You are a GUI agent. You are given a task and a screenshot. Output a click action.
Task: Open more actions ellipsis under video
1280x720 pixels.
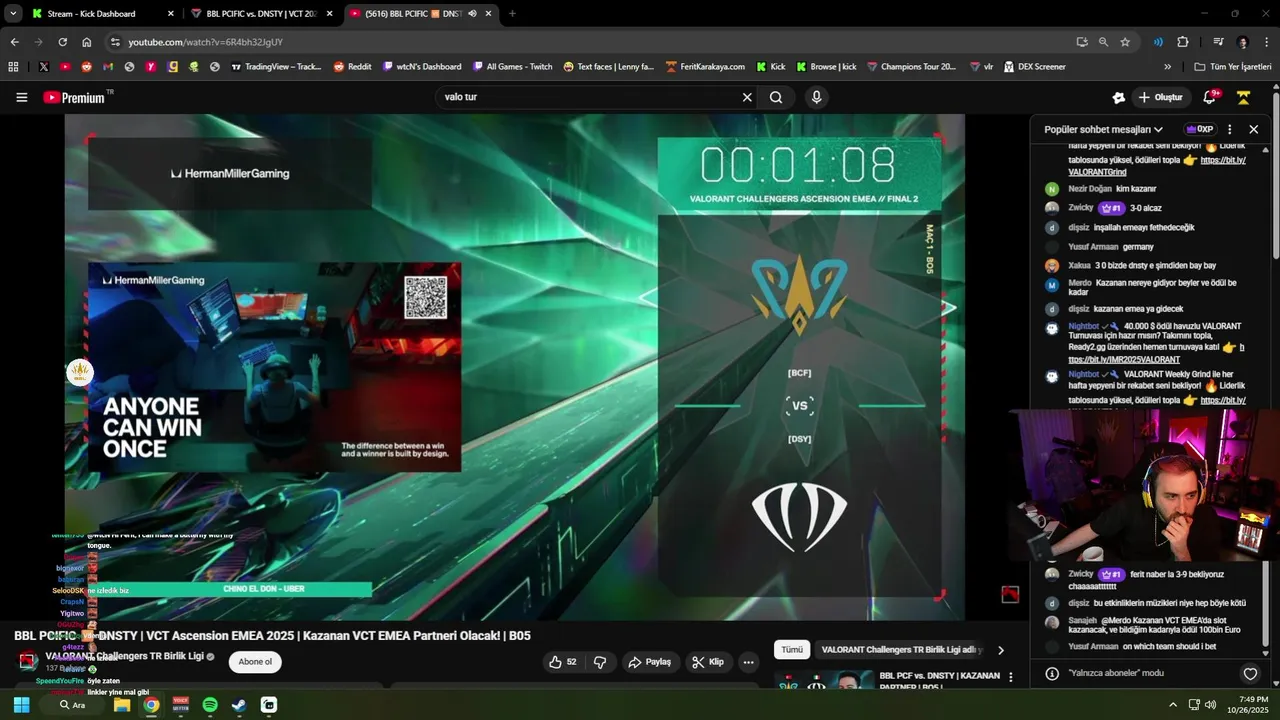tap(748, 662)
